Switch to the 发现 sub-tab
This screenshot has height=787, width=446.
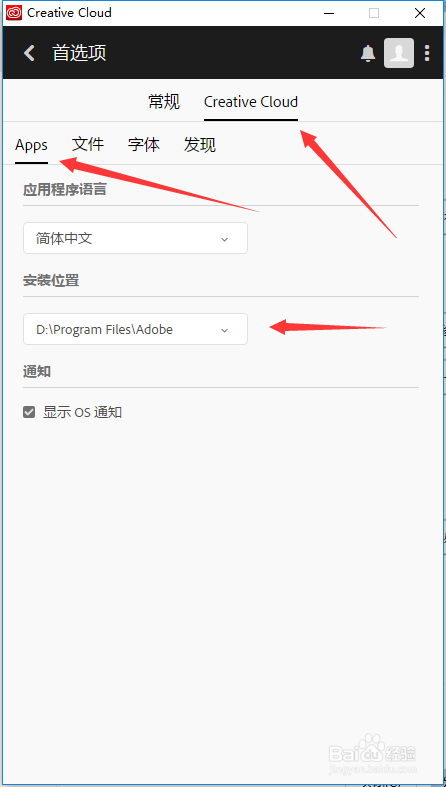click(200, 145)
